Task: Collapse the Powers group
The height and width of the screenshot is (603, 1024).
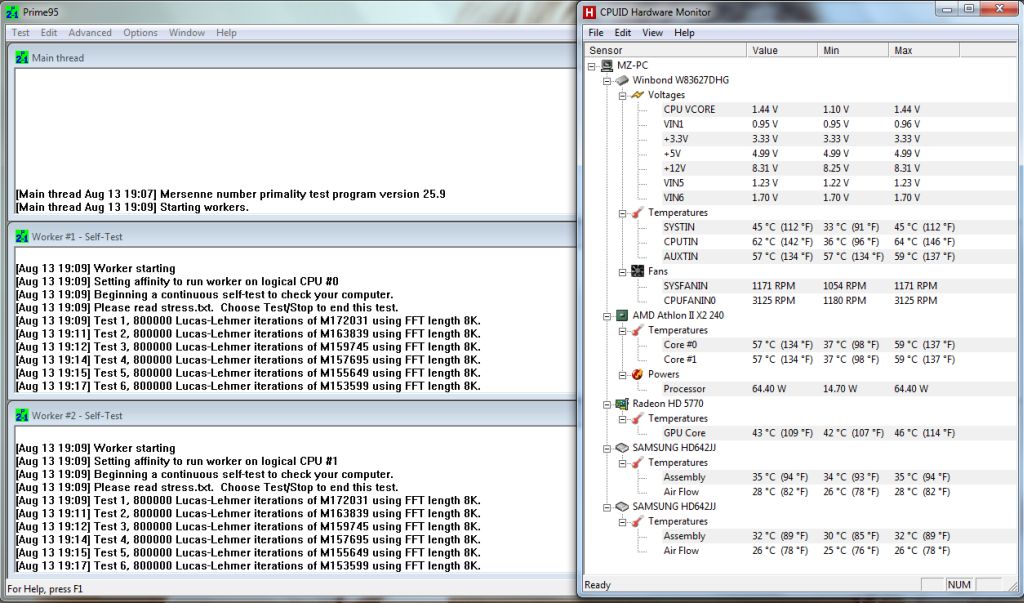Action: point(622,374)
